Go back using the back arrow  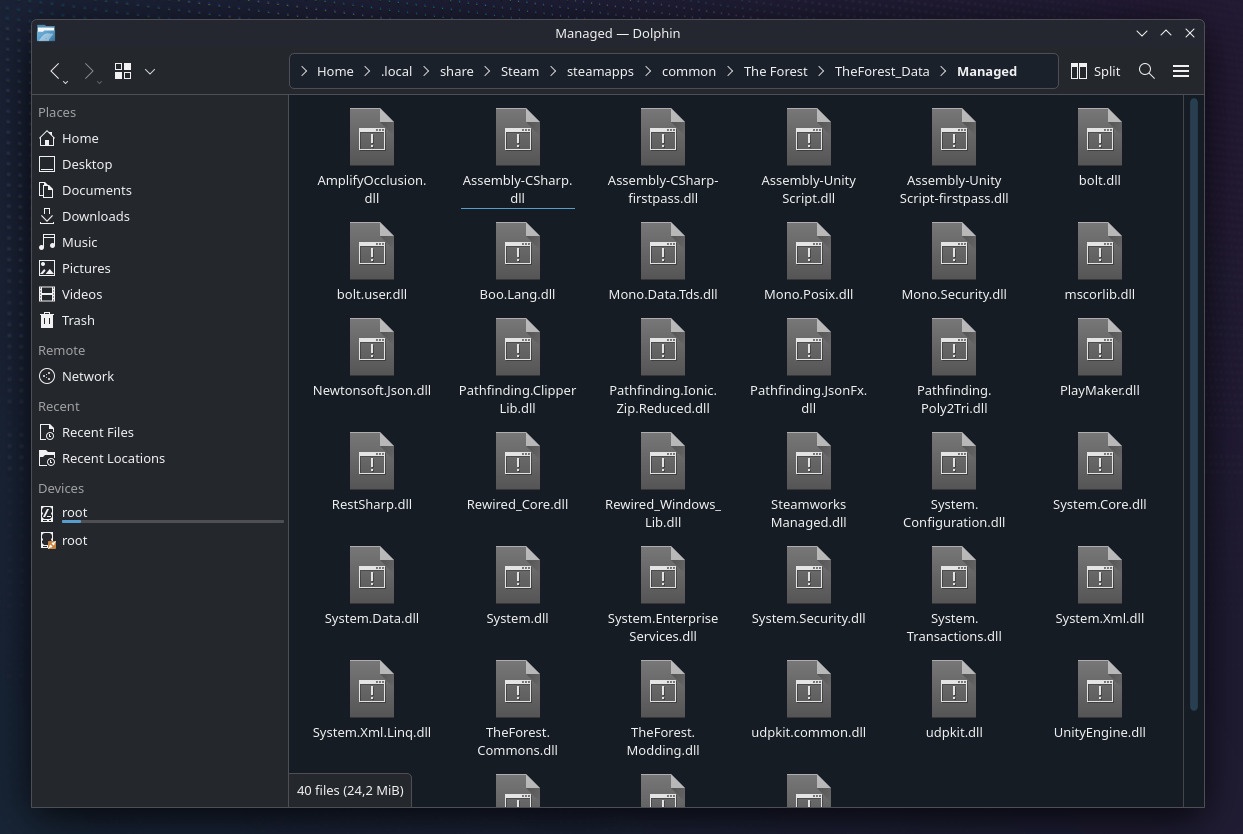point(56,71)
